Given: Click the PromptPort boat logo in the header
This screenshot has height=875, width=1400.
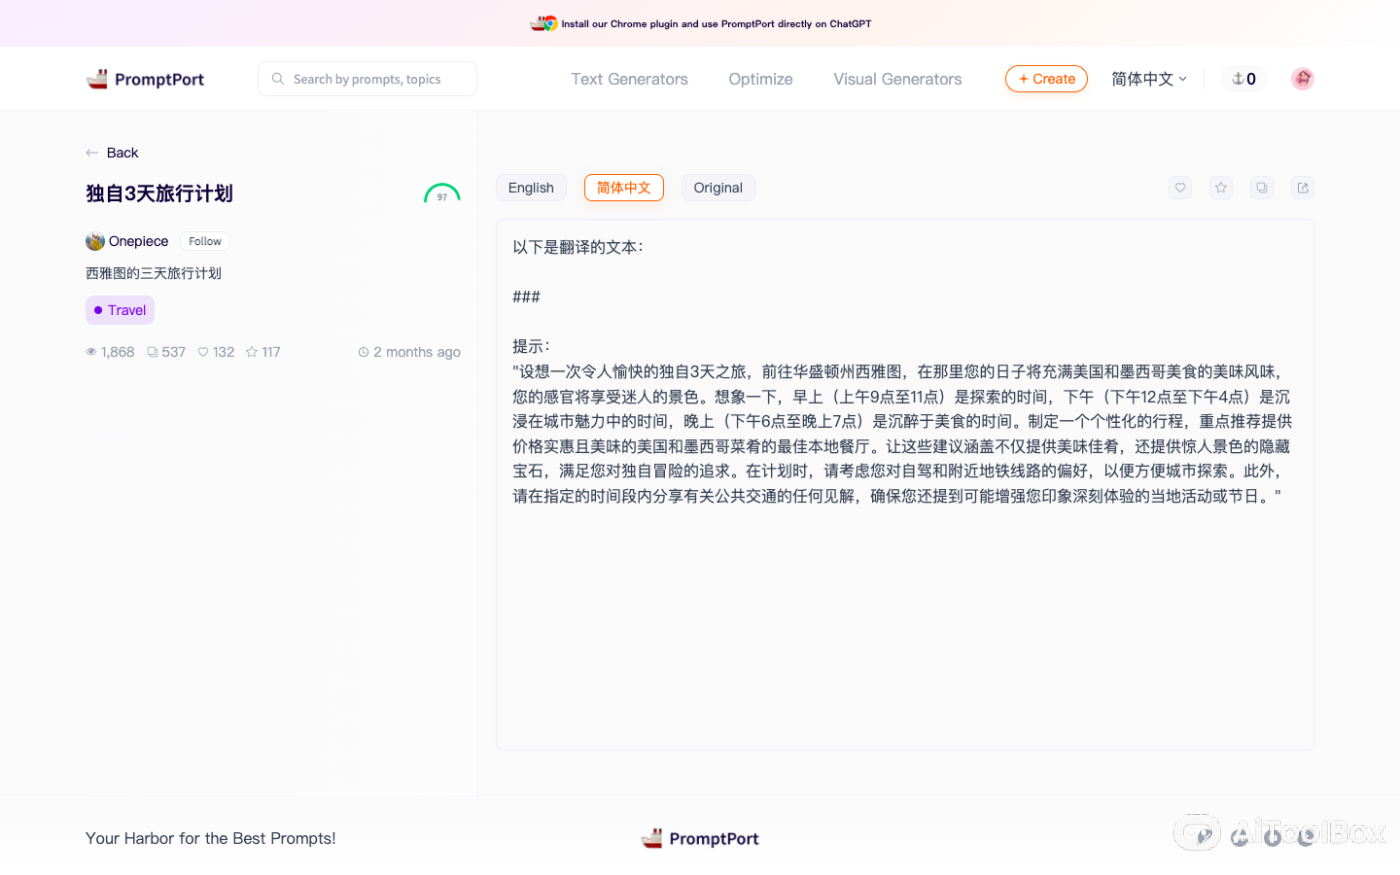Looking at the screenshot, I should (x=99, y=78).
